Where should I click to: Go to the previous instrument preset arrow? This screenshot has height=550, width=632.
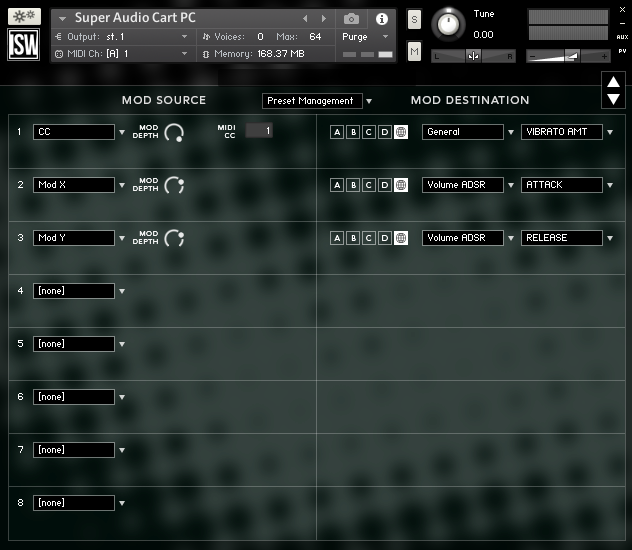(305, 19)
